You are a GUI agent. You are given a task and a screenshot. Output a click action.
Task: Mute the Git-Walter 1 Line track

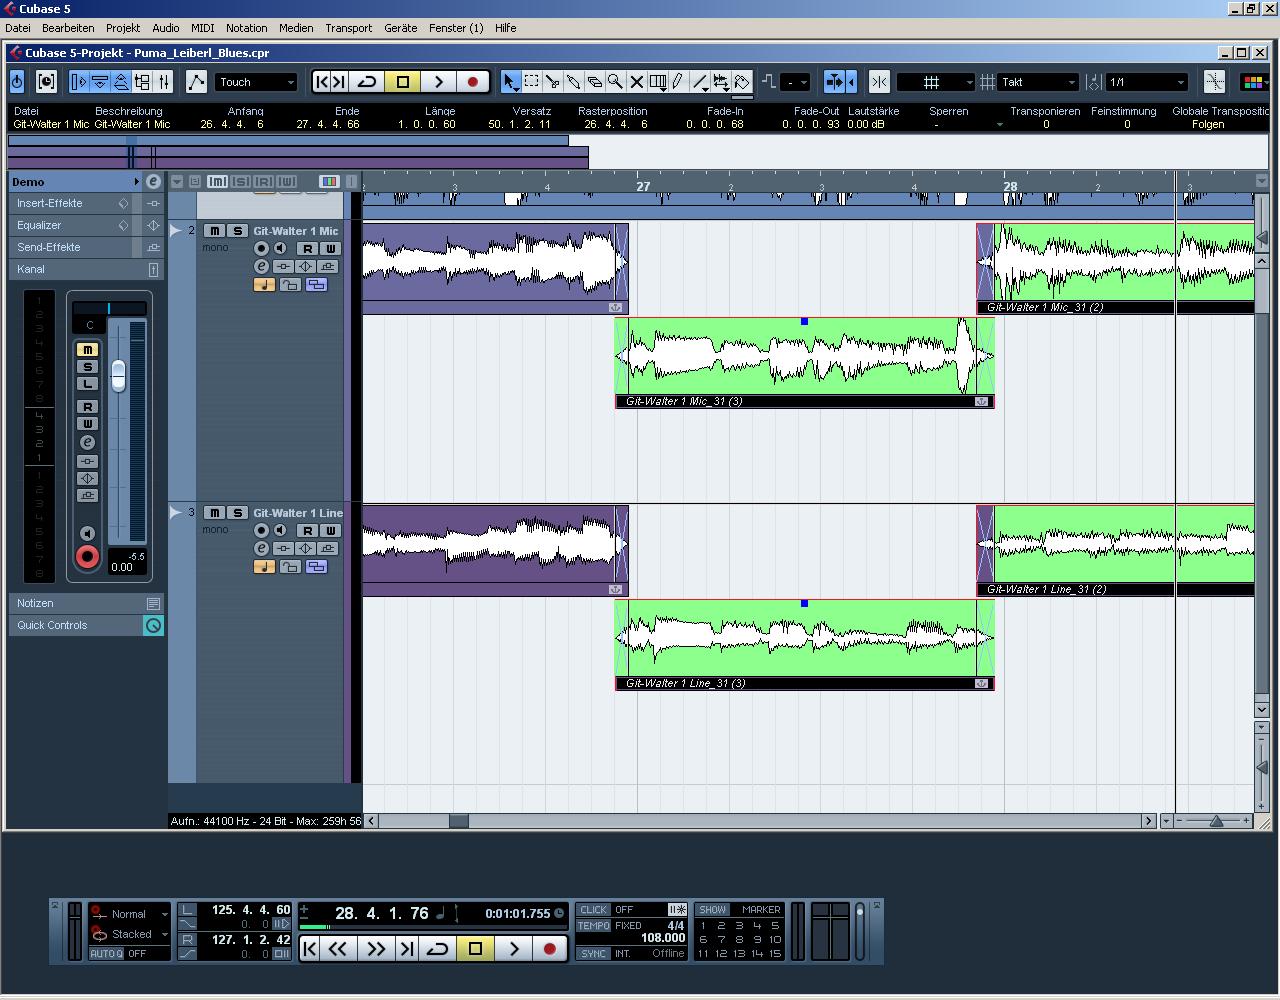(214, 513)
